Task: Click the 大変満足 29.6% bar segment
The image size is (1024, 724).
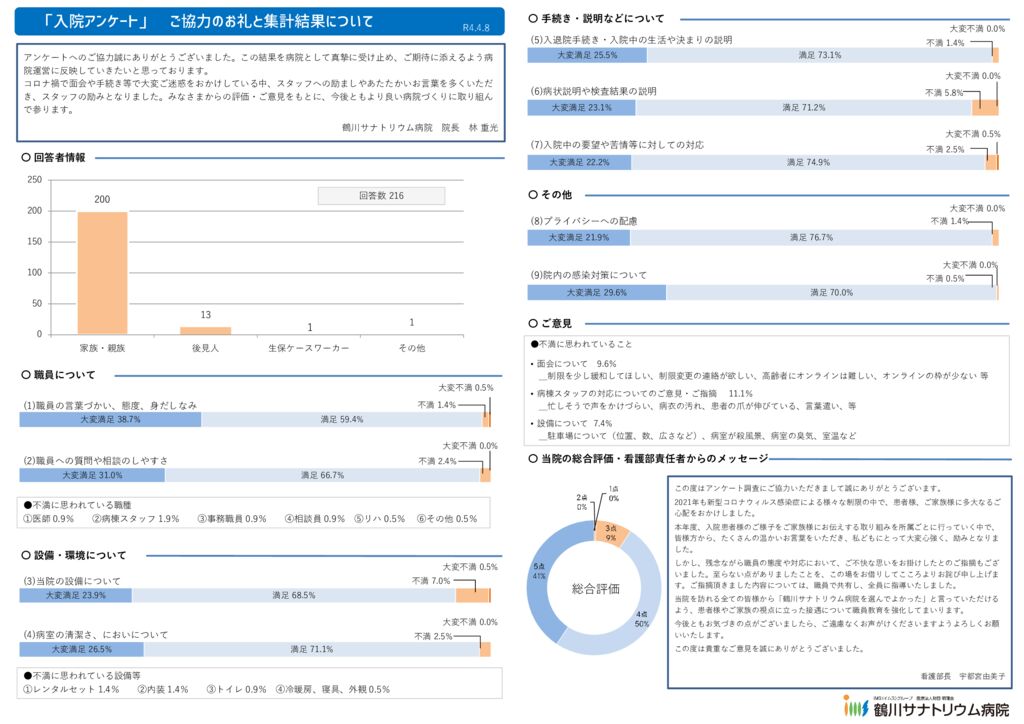Action: click(596, 292)
